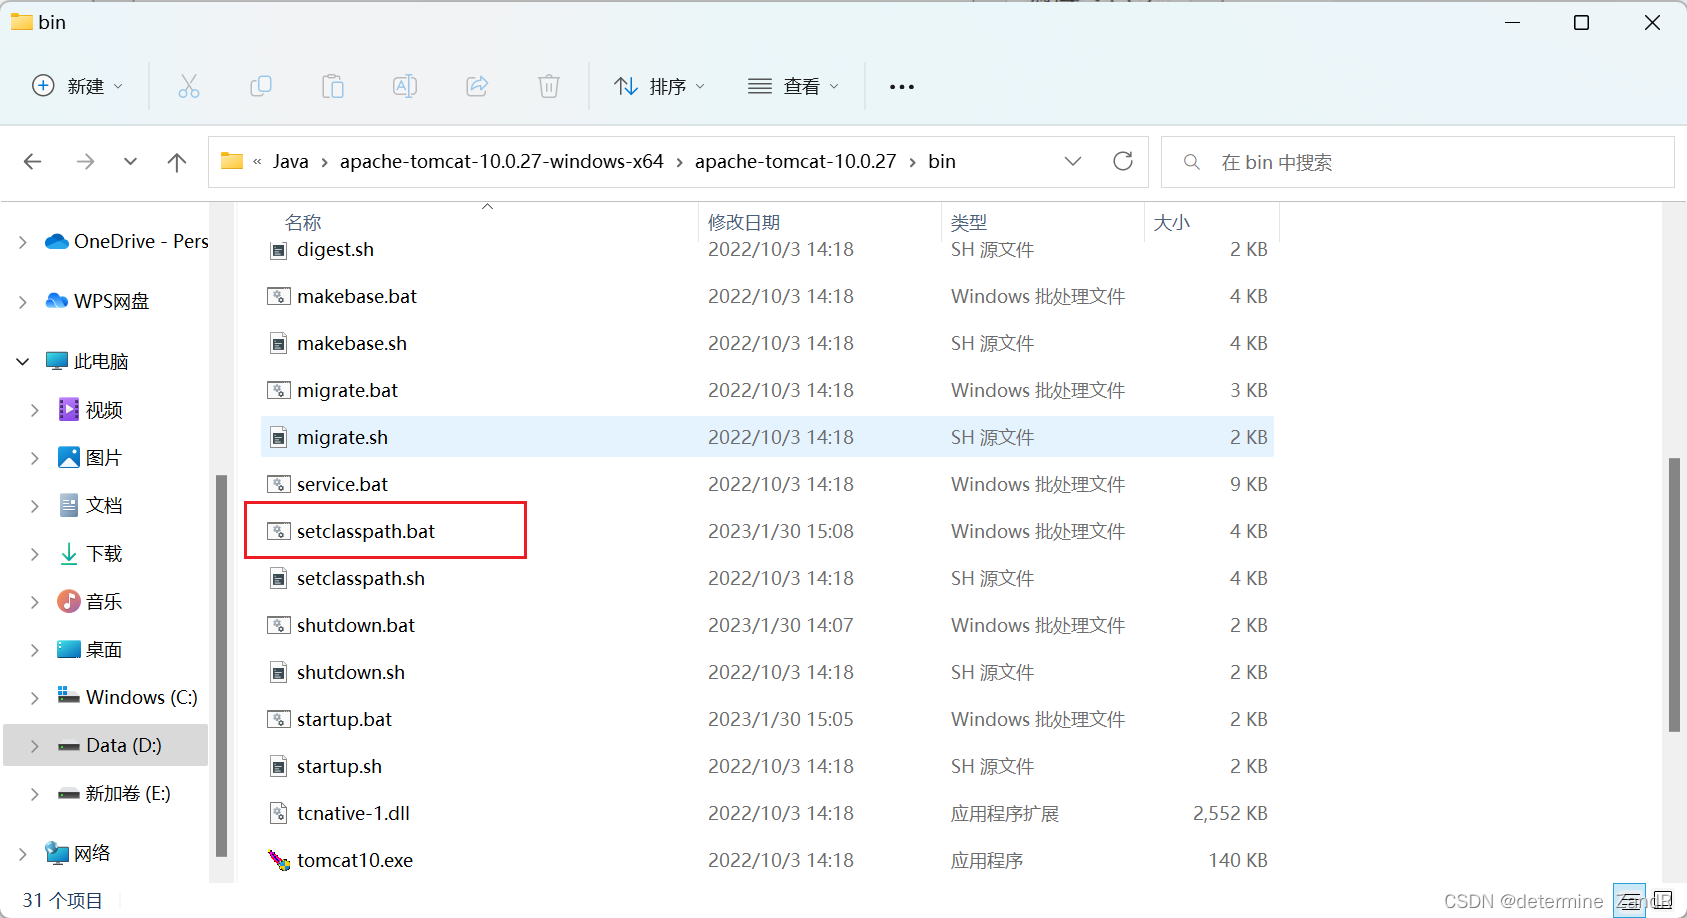Open the 查看 (View) dropdown
Screen dimensions: 1687x918
tap(794, 87)
